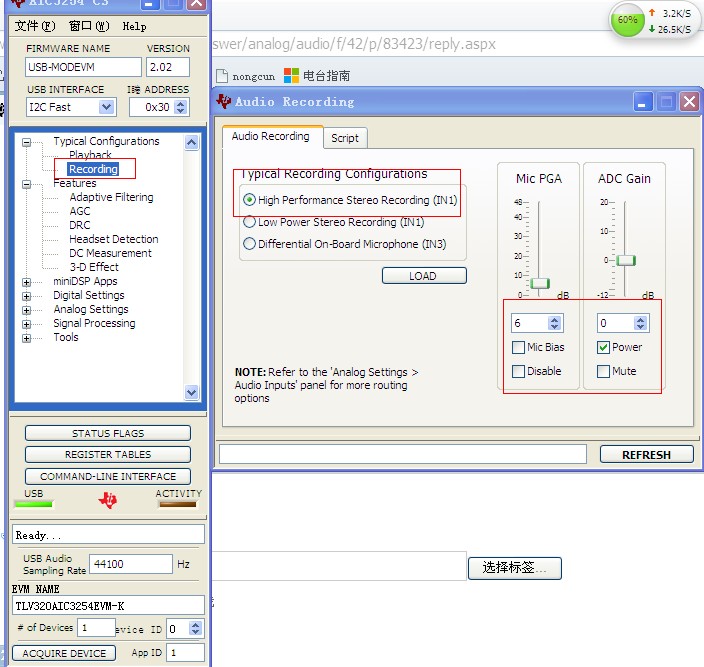Select AGC tree item

[80, 211]
